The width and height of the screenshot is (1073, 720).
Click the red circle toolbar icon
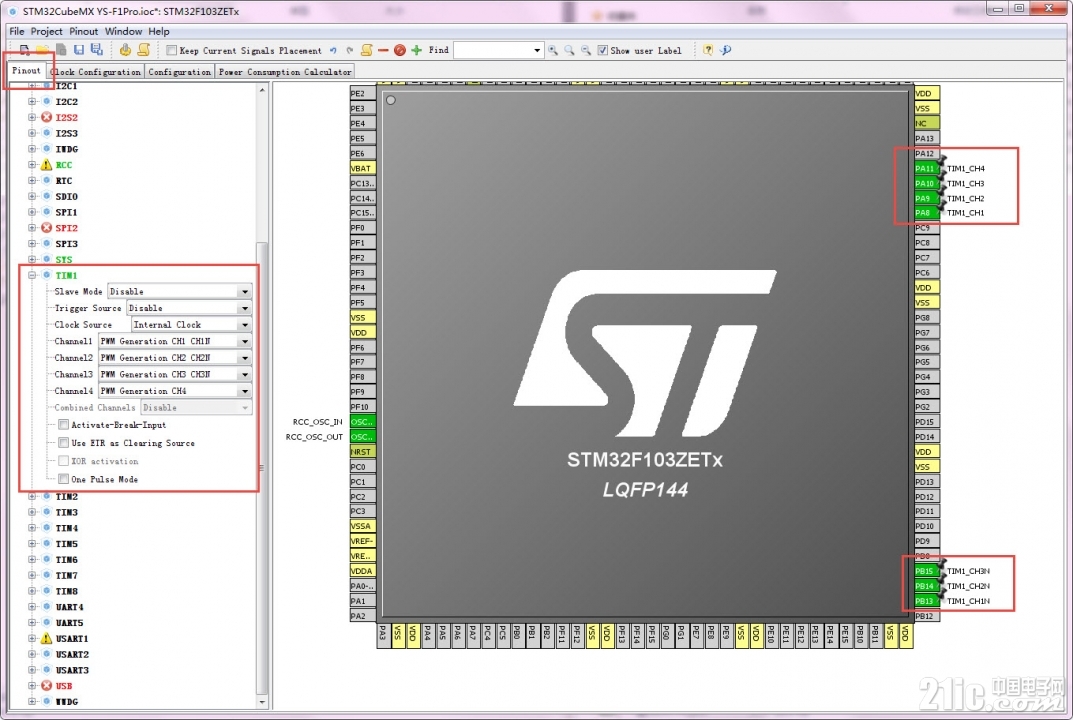click(x=400, y=50)
